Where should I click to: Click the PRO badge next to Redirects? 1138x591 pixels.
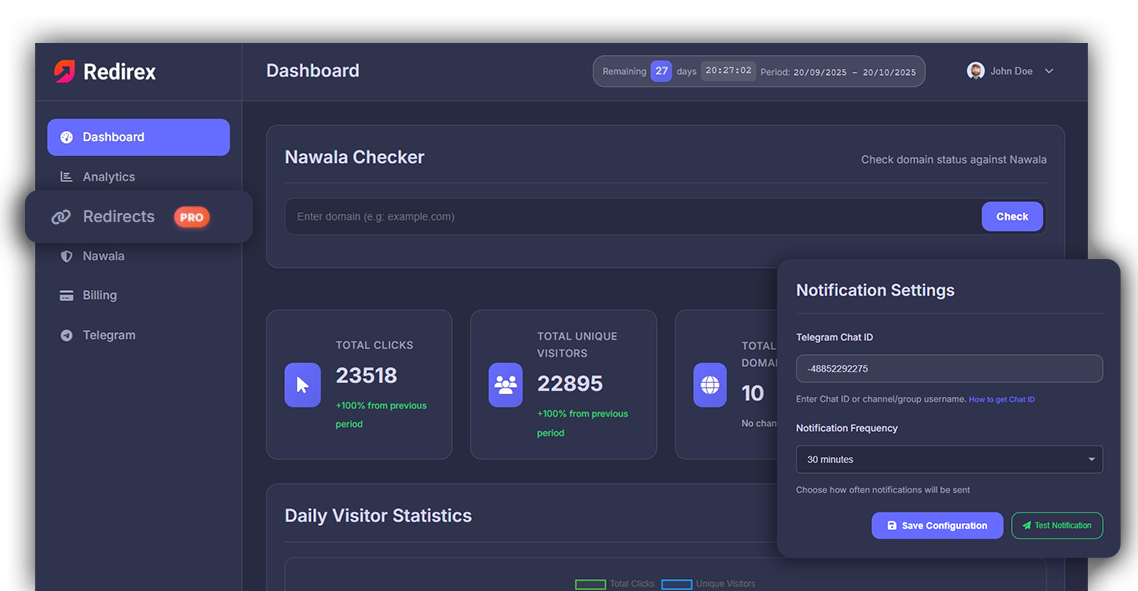(191, 216)
